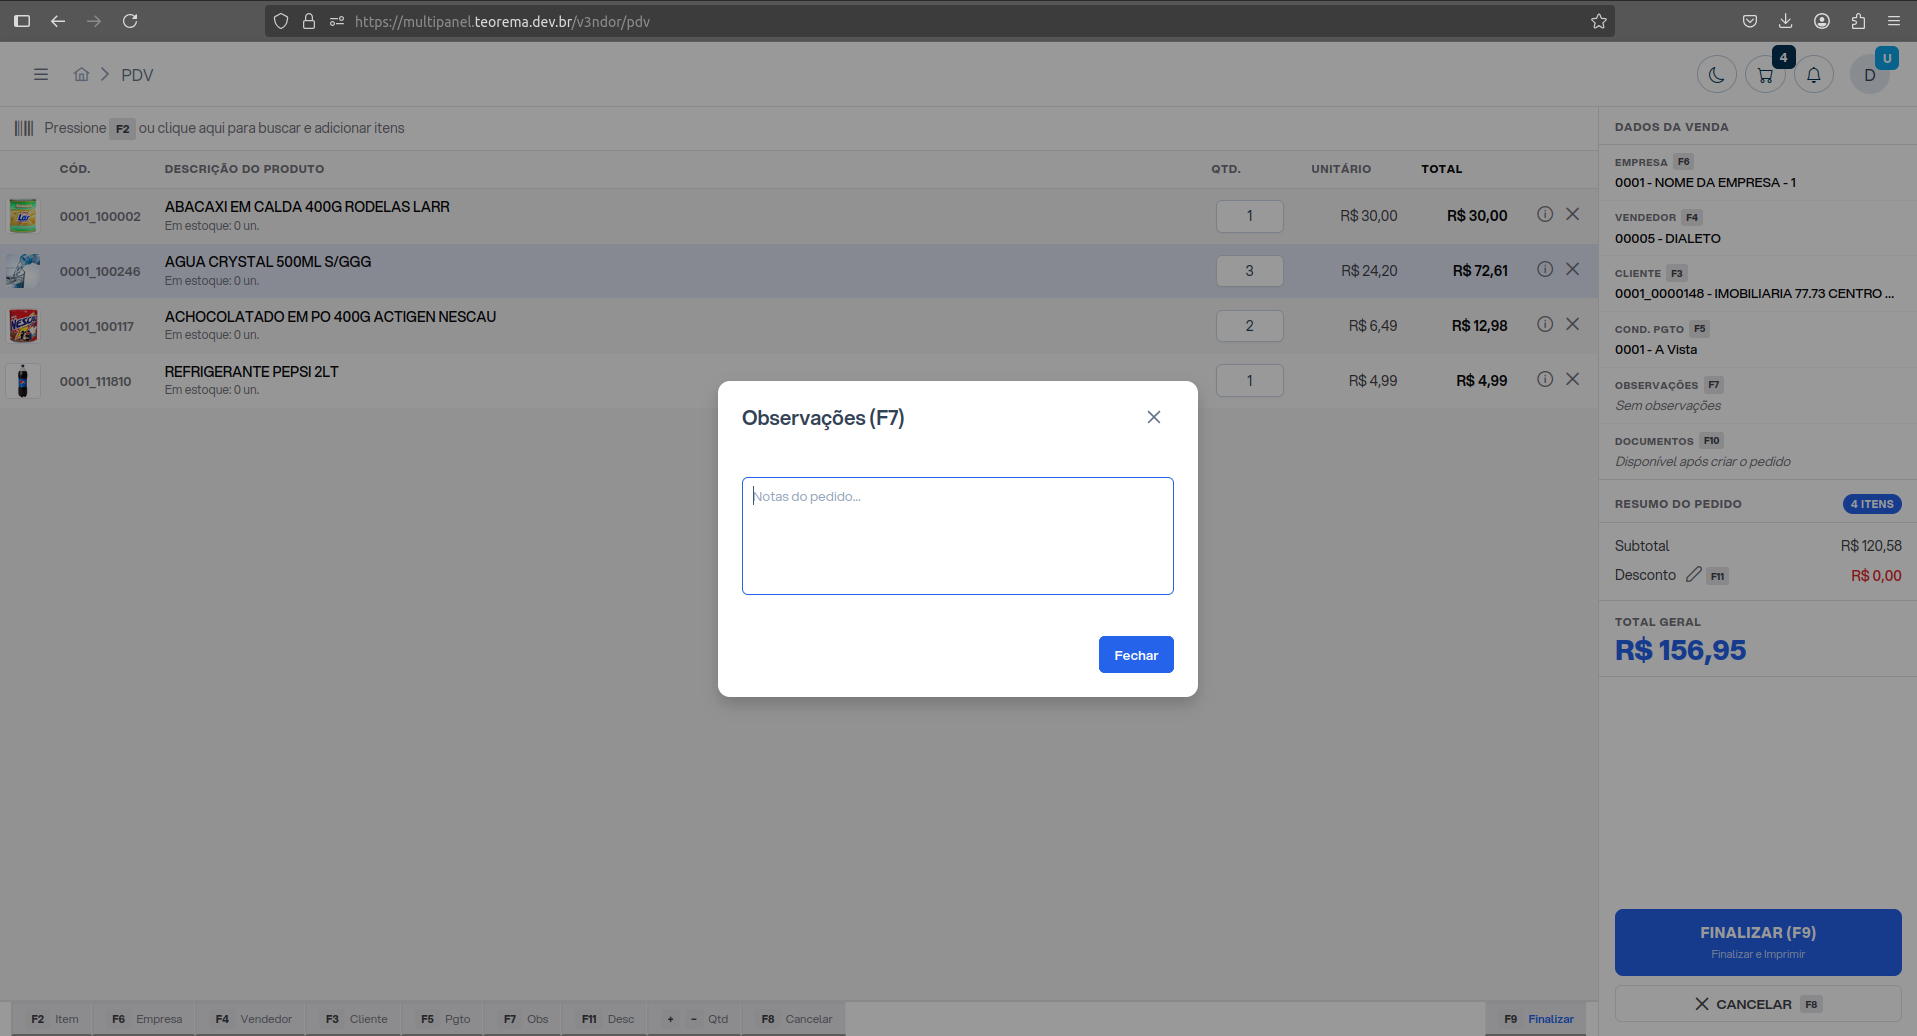
Task: Open the shopping cart icon
Action: 1765,75
